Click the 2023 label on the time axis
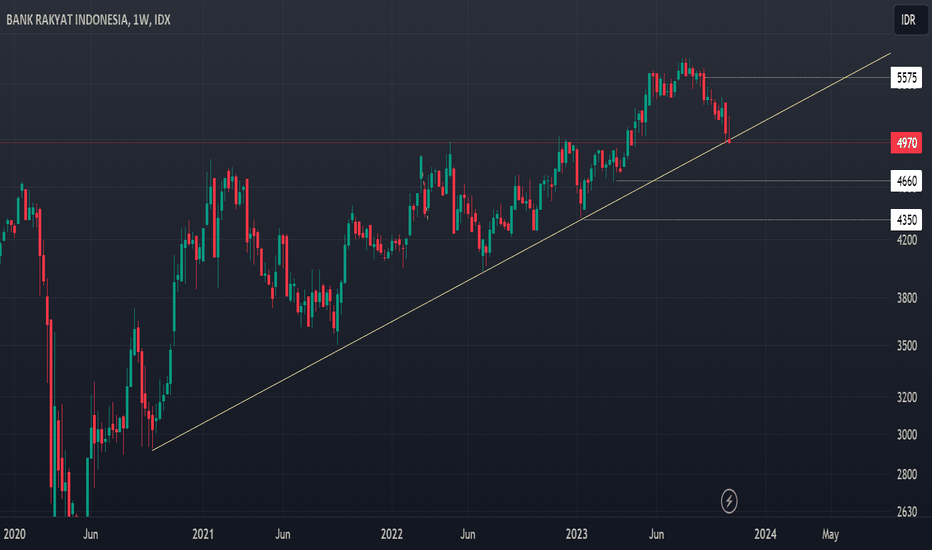Image resolution: width=932 pixels, height=550 pixels. click(577, 534)
